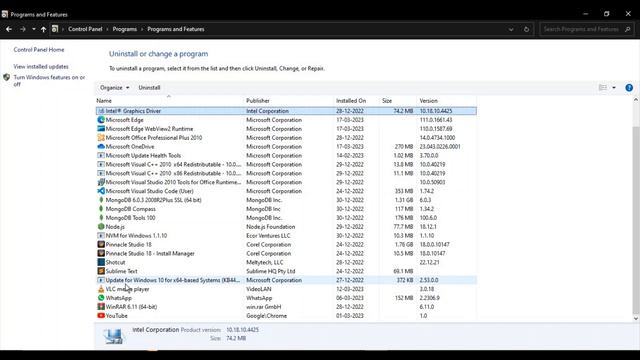Sort by the Installed On column header
The height and width of the screenshot is (360, 640).
tap(357, 100)
